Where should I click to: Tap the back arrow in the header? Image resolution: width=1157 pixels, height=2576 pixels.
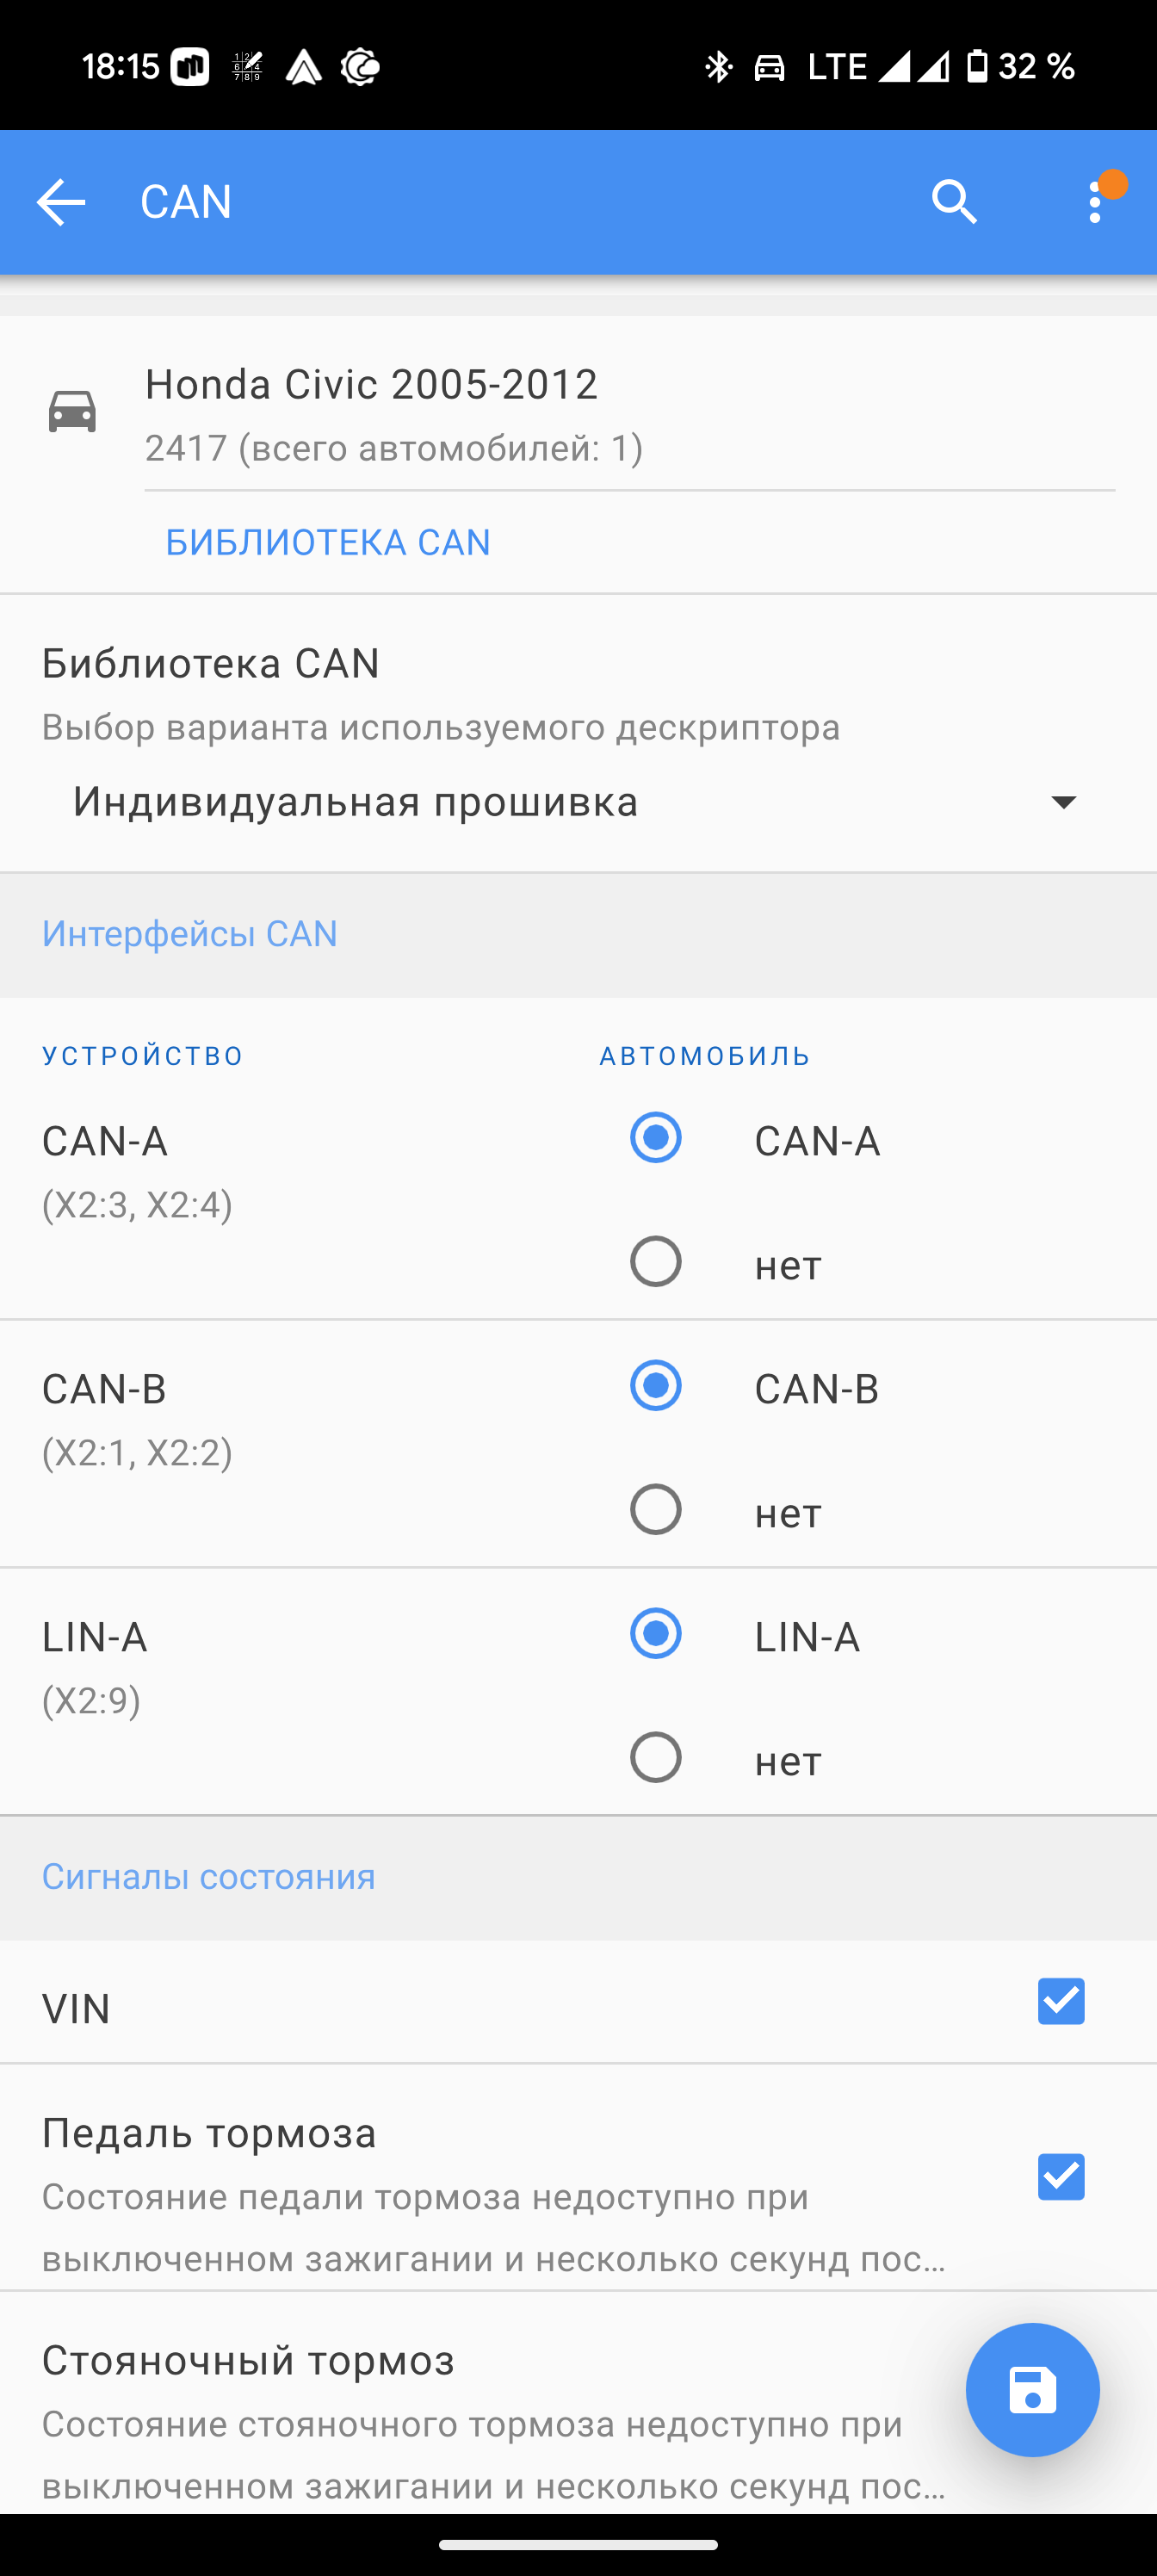pos(61,202)
